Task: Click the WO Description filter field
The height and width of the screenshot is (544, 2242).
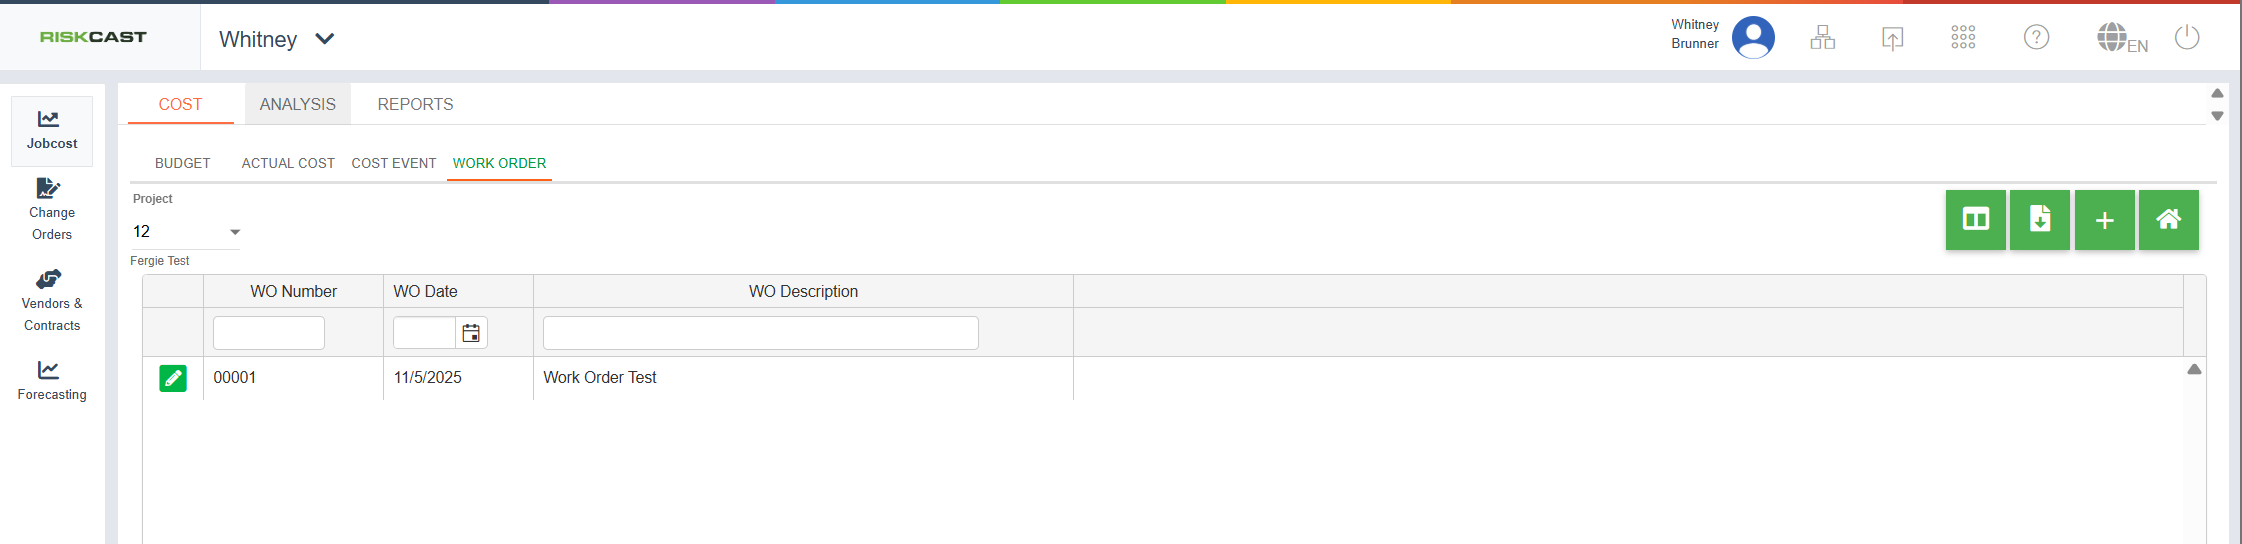Action: 760,333
